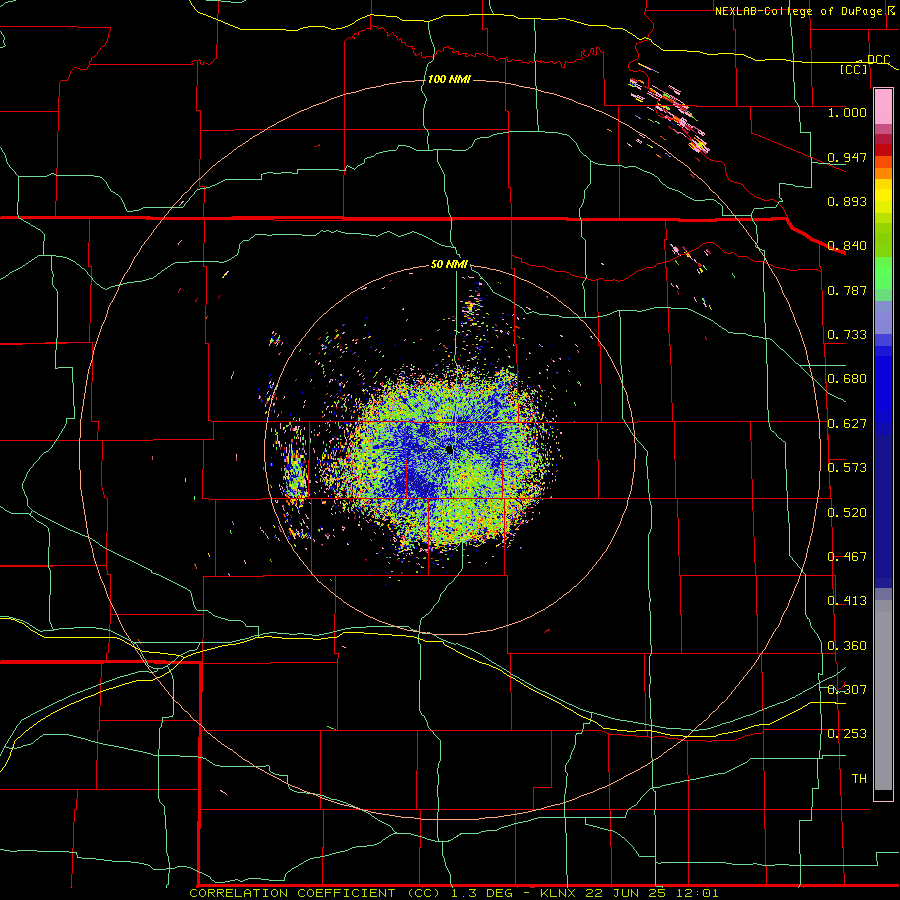Click the dark red swatch on the color bar

coord(883,150)
